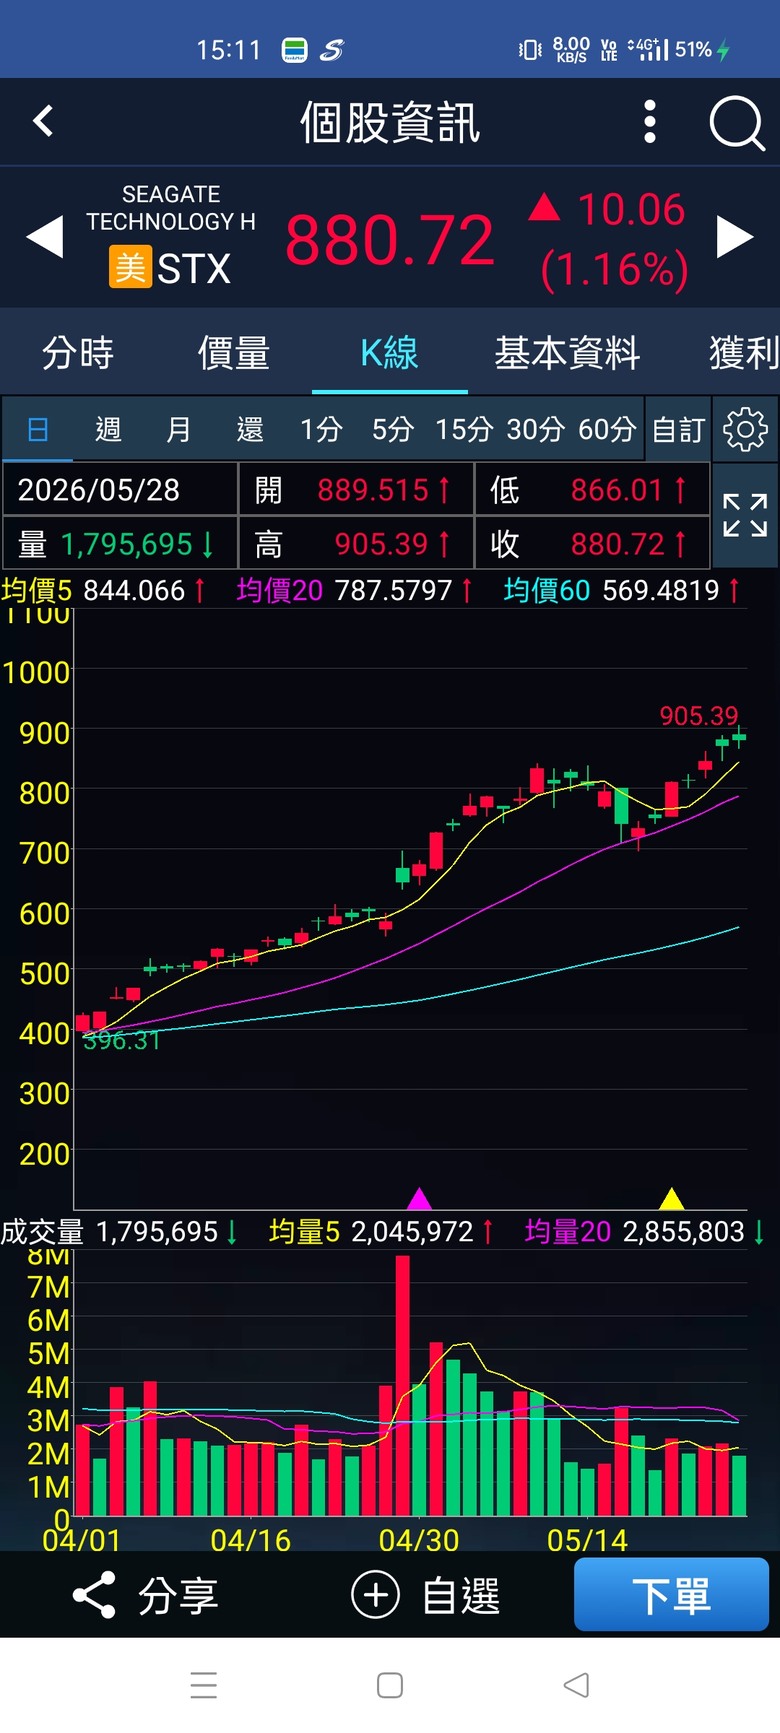Go to next stock with right triangle
This screenshot has width=780, height=1733.
point(735,238)
